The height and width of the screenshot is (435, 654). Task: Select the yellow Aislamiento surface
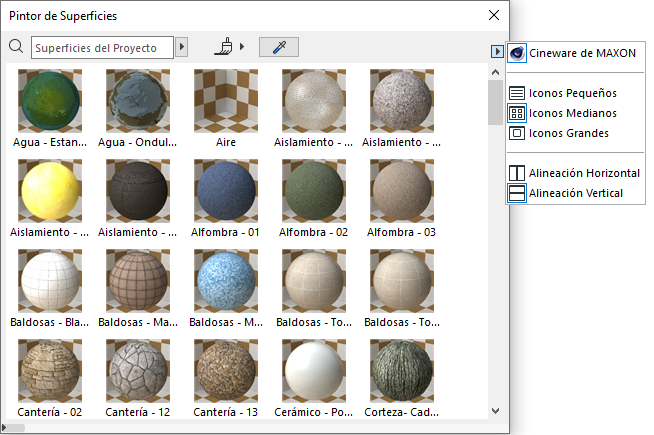pos(50,191)
